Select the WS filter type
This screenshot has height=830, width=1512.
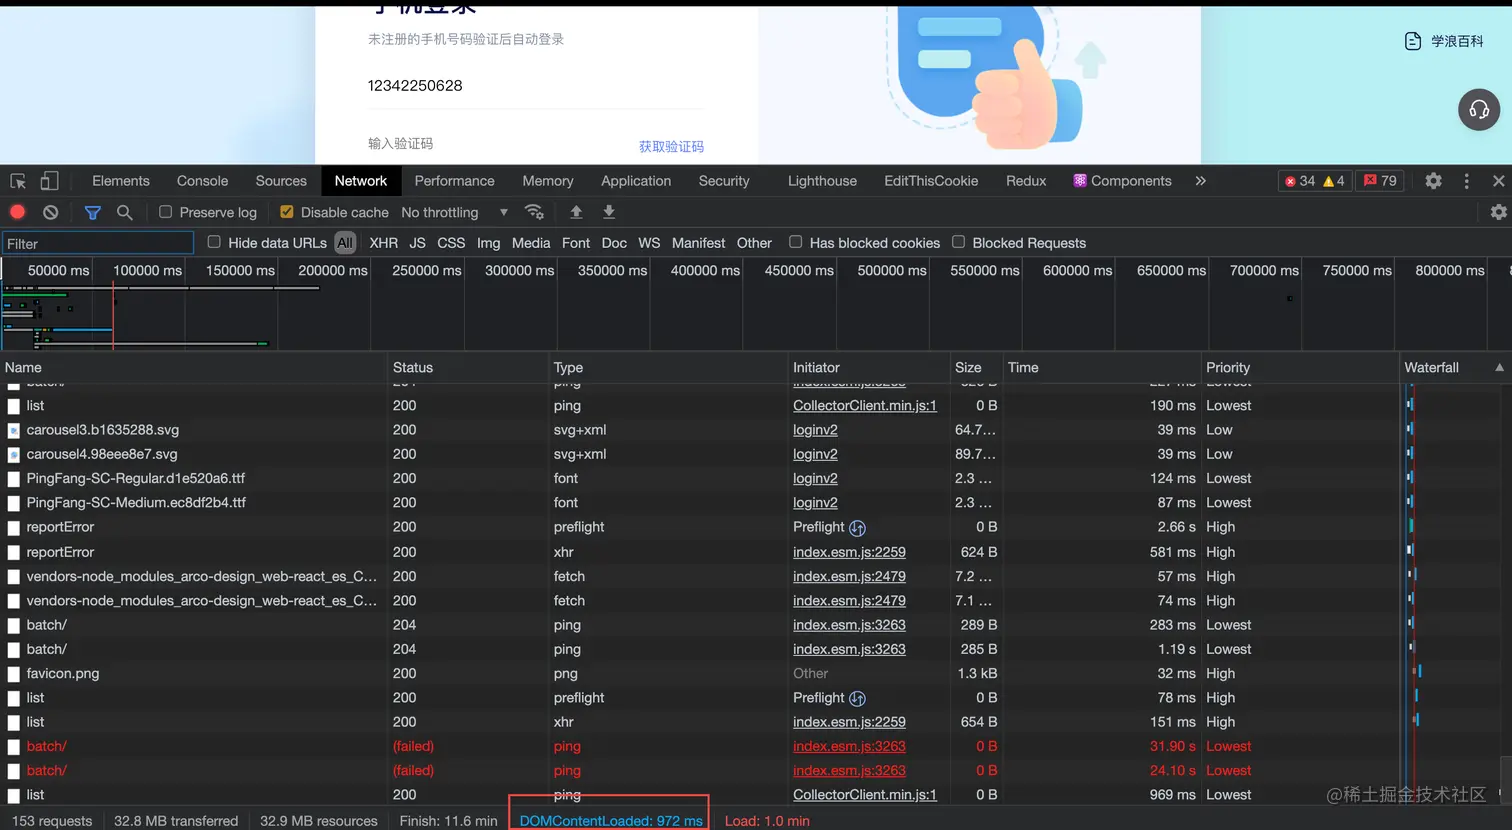[x=649, y=243]
